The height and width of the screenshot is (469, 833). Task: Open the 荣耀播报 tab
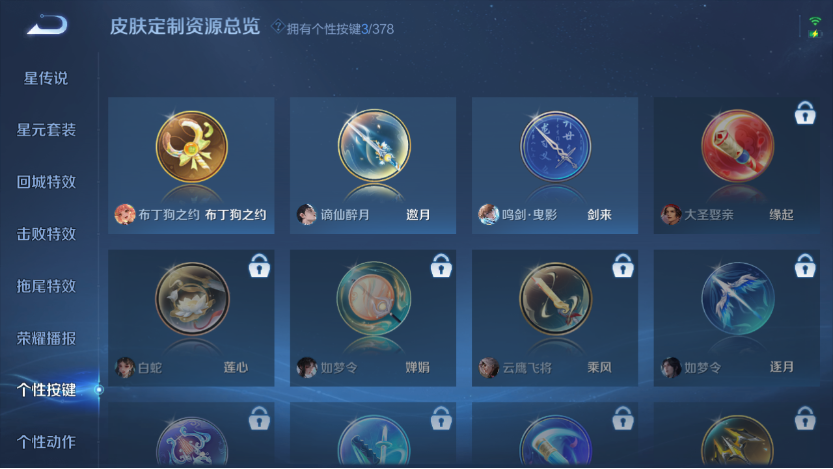point(46,338)
